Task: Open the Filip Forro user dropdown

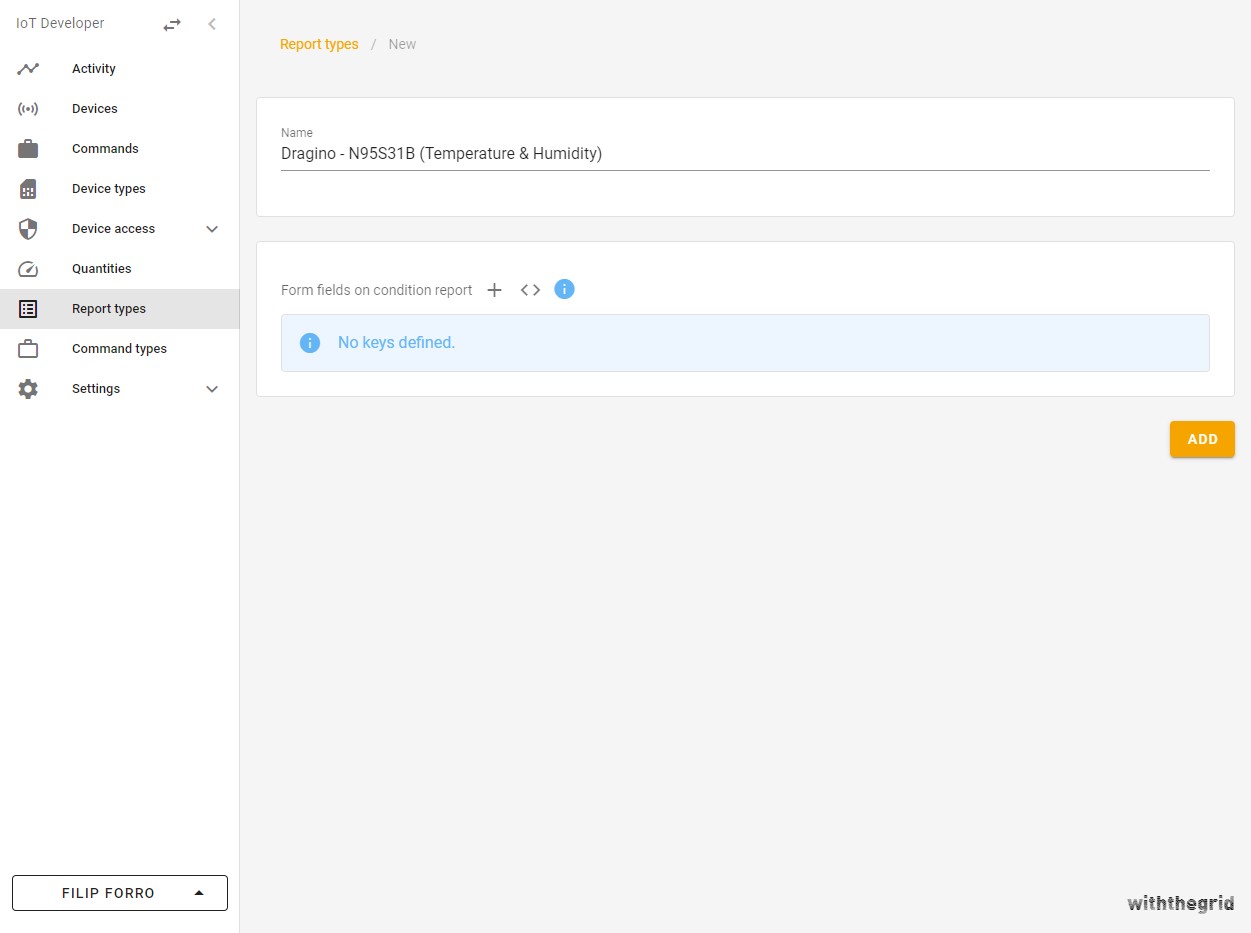Action: point(120,893)
